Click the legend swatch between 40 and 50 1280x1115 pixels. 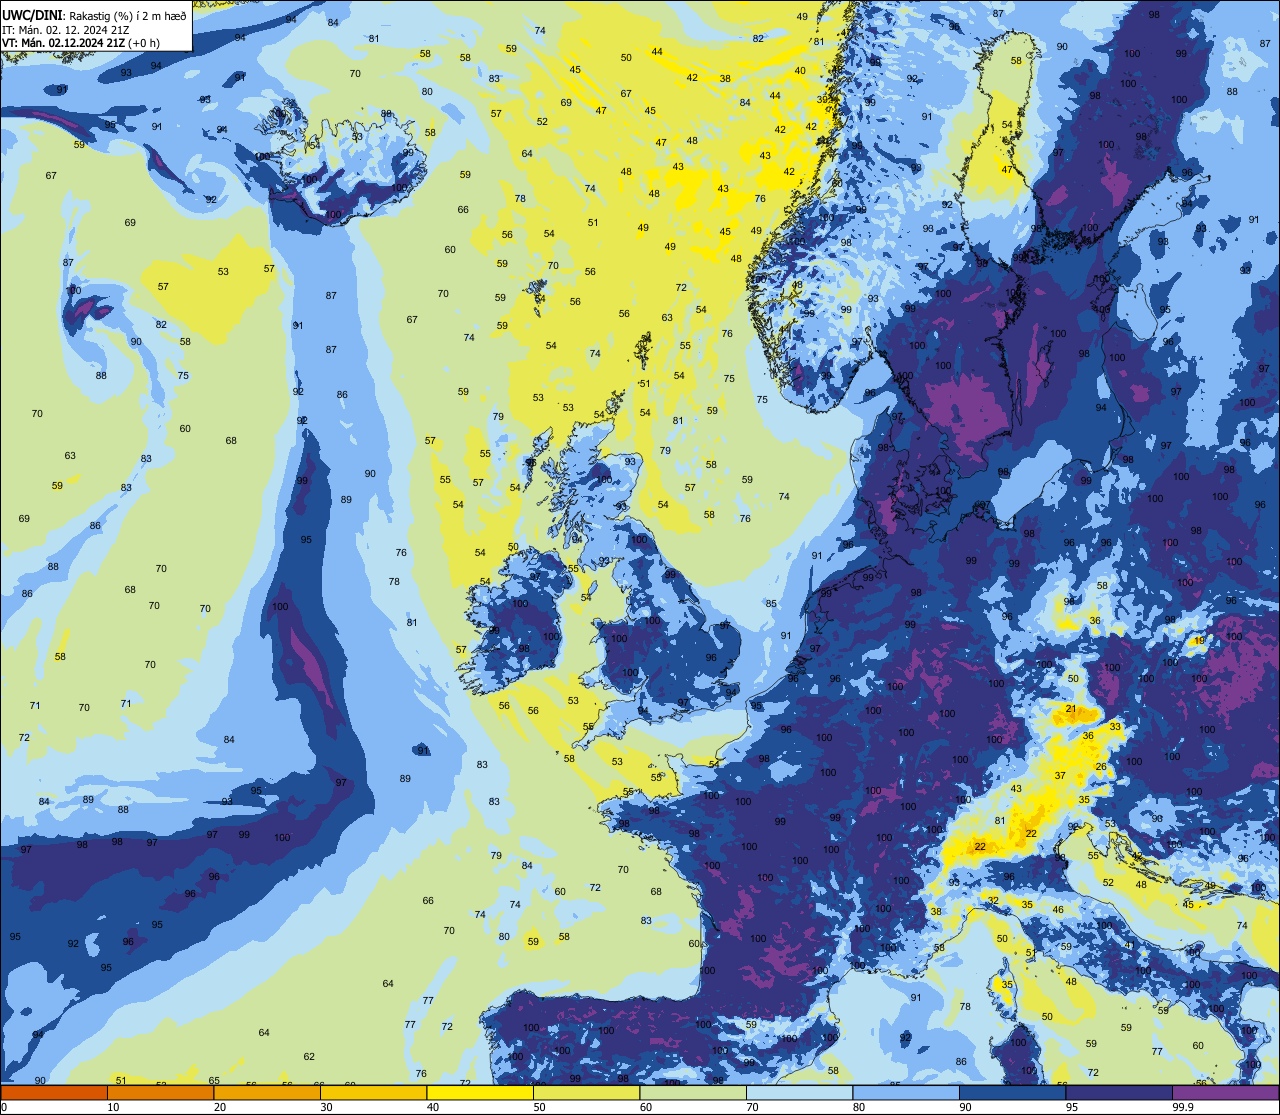[479, 1092]
